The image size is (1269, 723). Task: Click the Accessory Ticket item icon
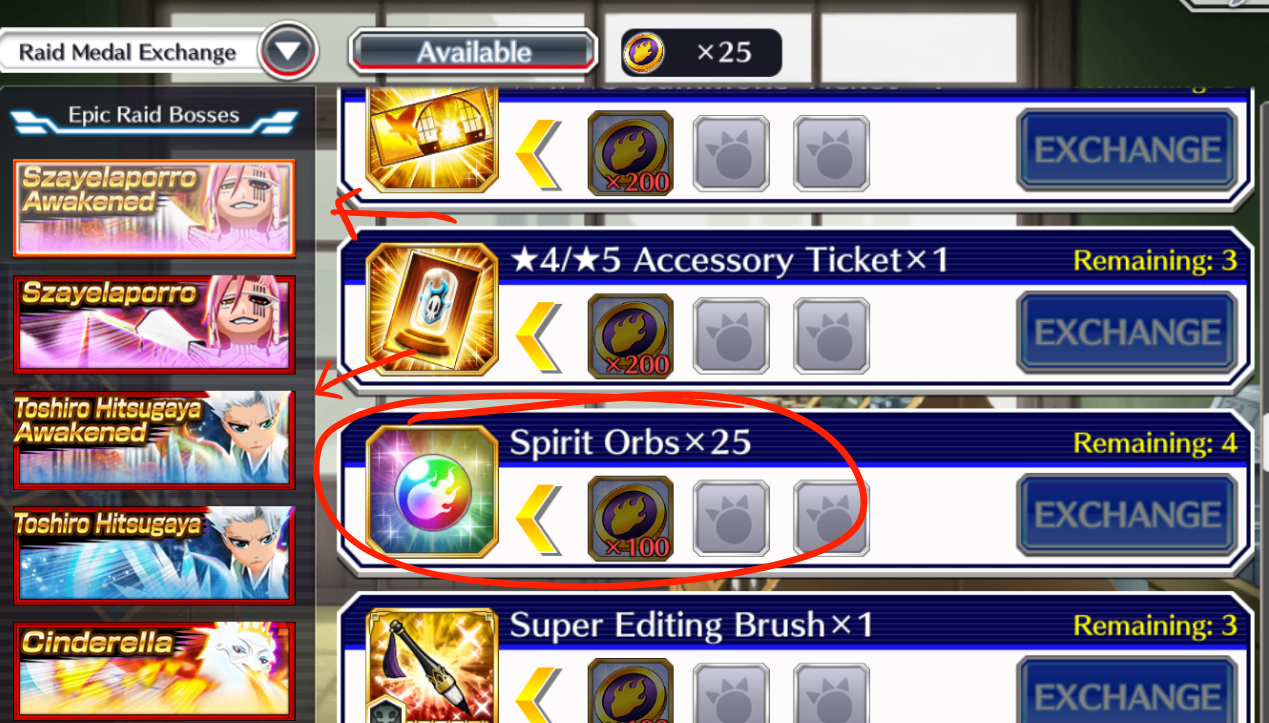coord(432,308)
